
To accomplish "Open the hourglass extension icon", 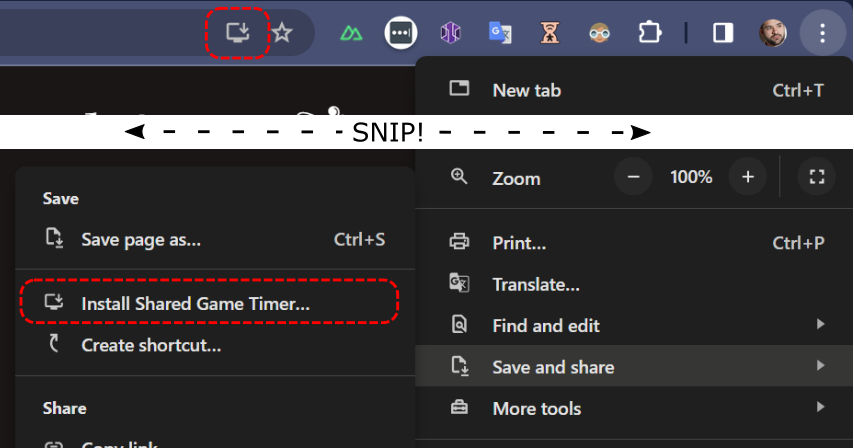I will coord(550,33).
